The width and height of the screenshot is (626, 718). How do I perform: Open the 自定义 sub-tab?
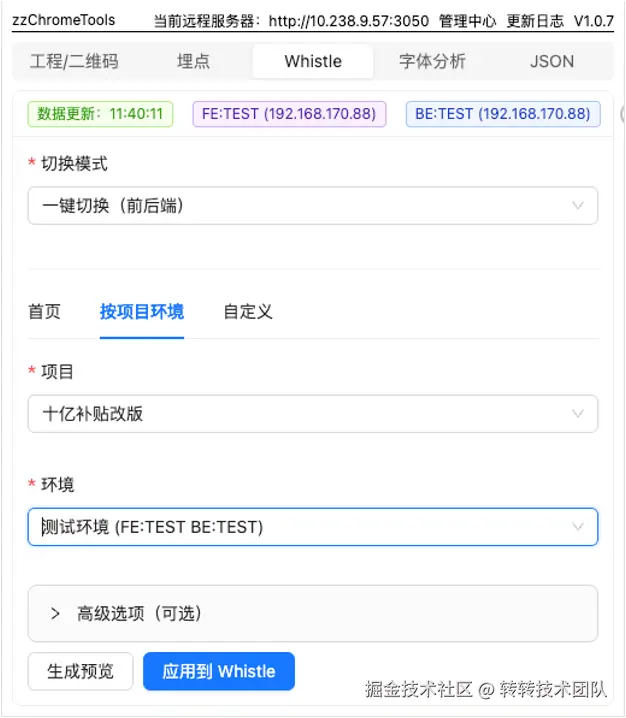pyautogui.click(x=248, y=312)
